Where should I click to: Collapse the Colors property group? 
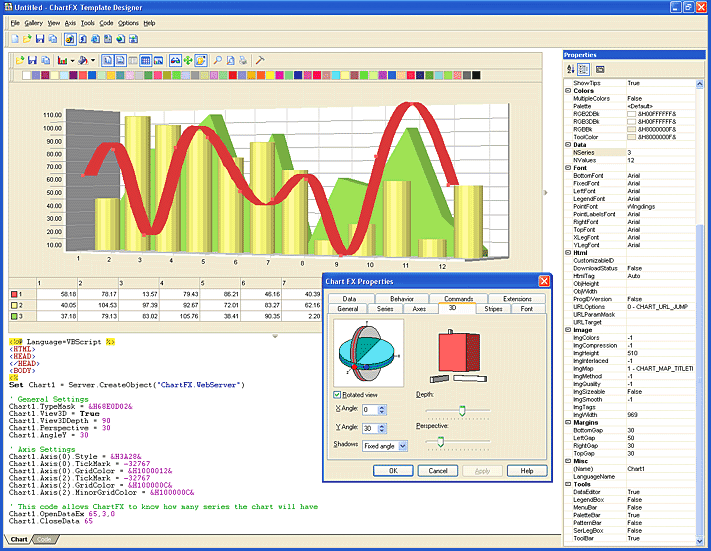568,91
